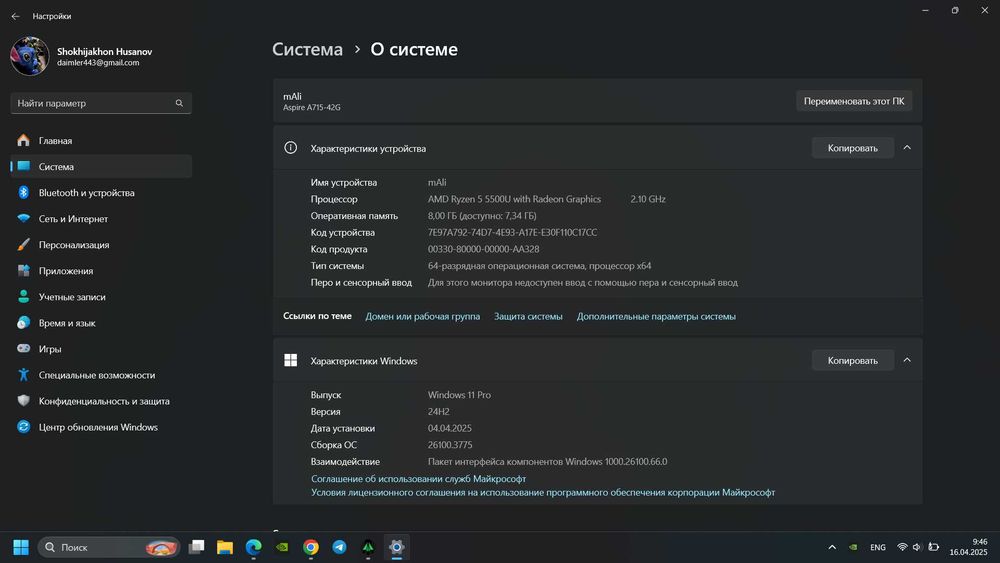Image resolution: width=1000 pixels, height=563 pixels.
Task: Switch the ENG input language indicator
Action: click(878, 547)
